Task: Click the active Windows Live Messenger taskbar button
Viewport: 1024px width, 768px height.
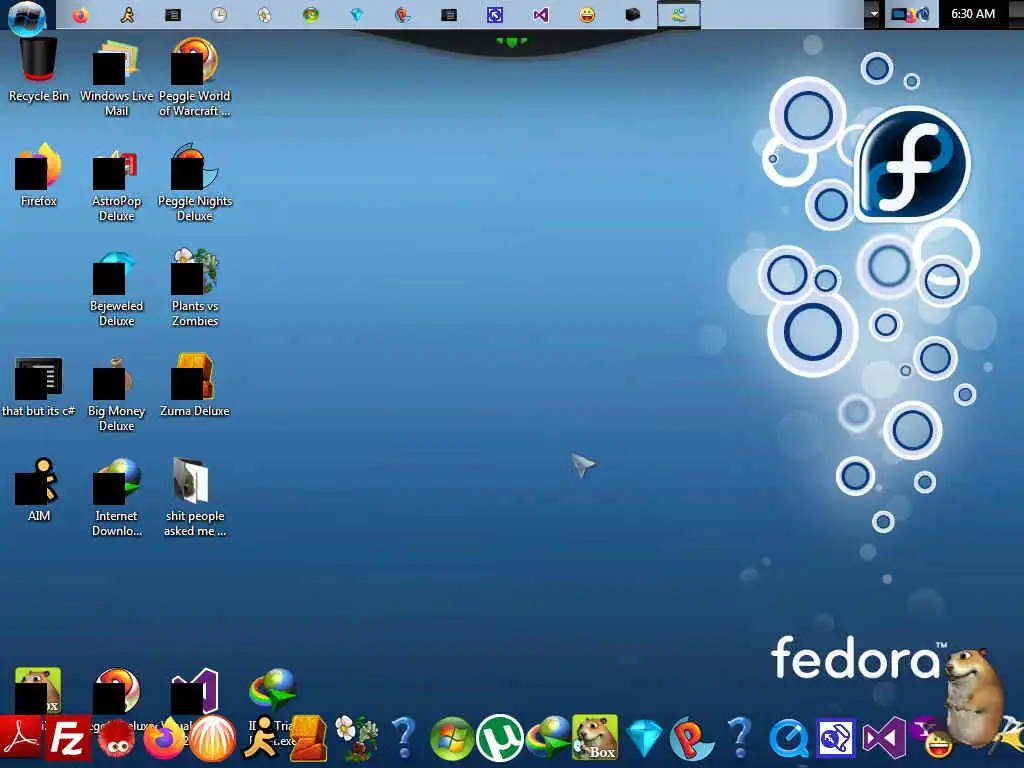Action: (679, 15)
